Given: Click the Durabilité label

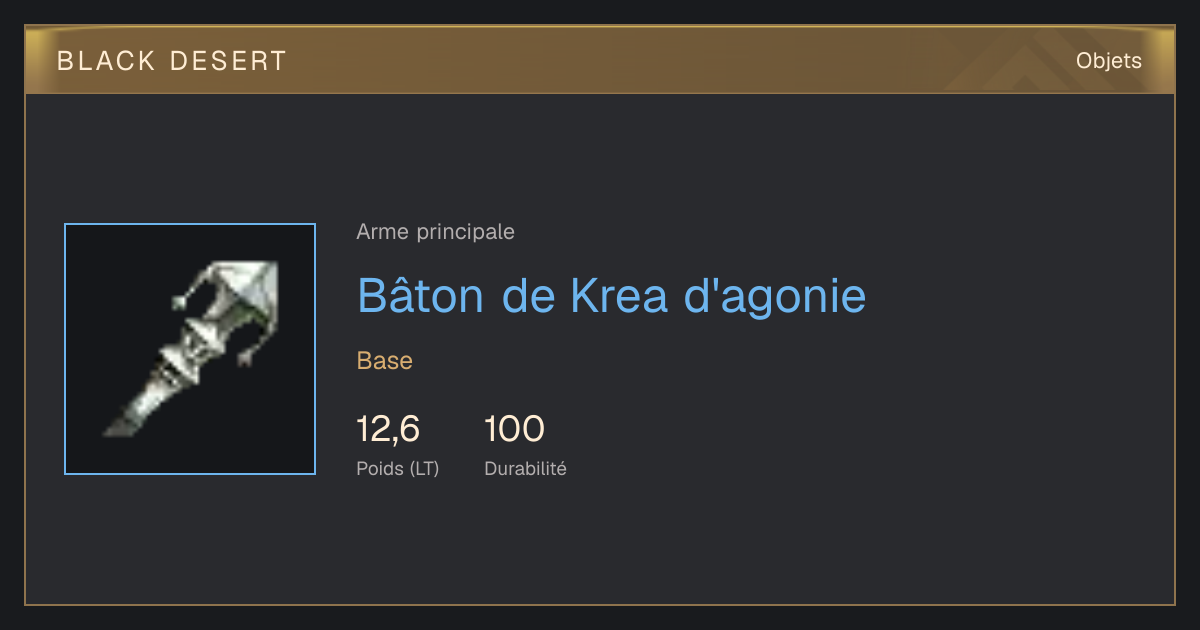Looking at the screenshot, I should point(525,468).
